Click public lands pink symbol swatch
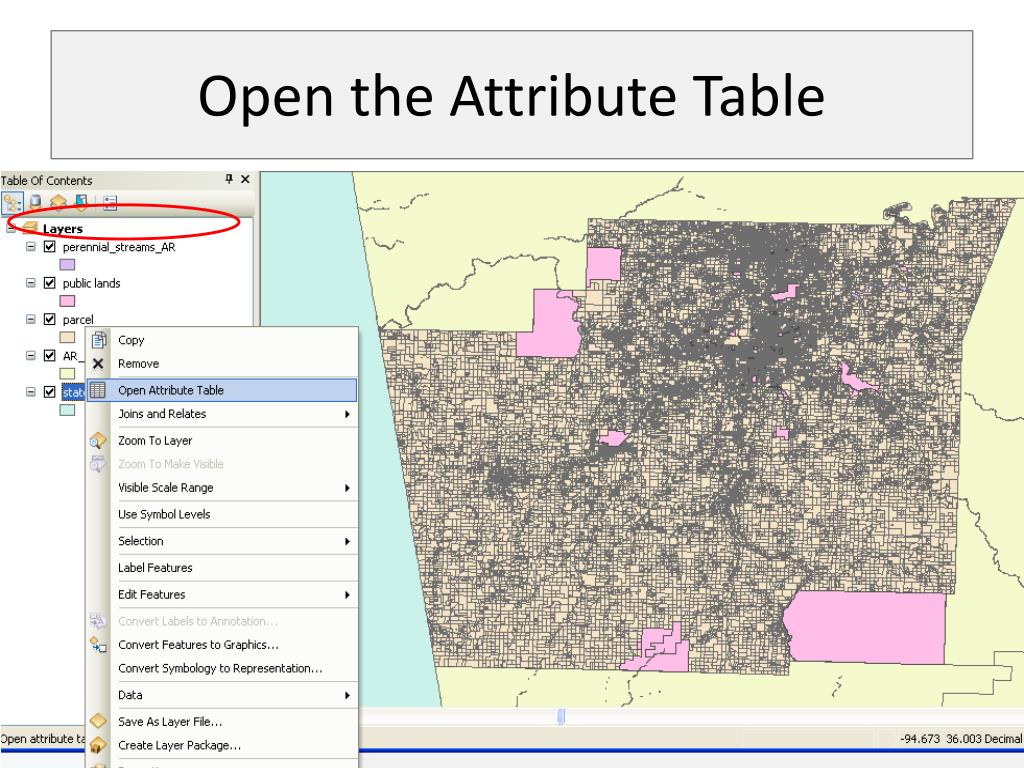The image size is (1024, 768). [67, 301]
